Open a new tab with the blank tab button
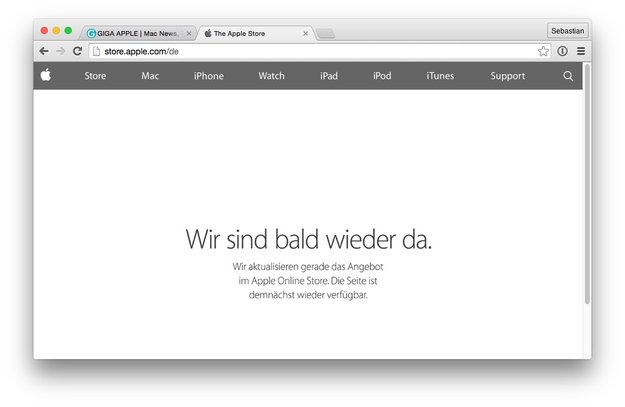The image size is (625, 407). pyautogui.click(x=326, y=34)
